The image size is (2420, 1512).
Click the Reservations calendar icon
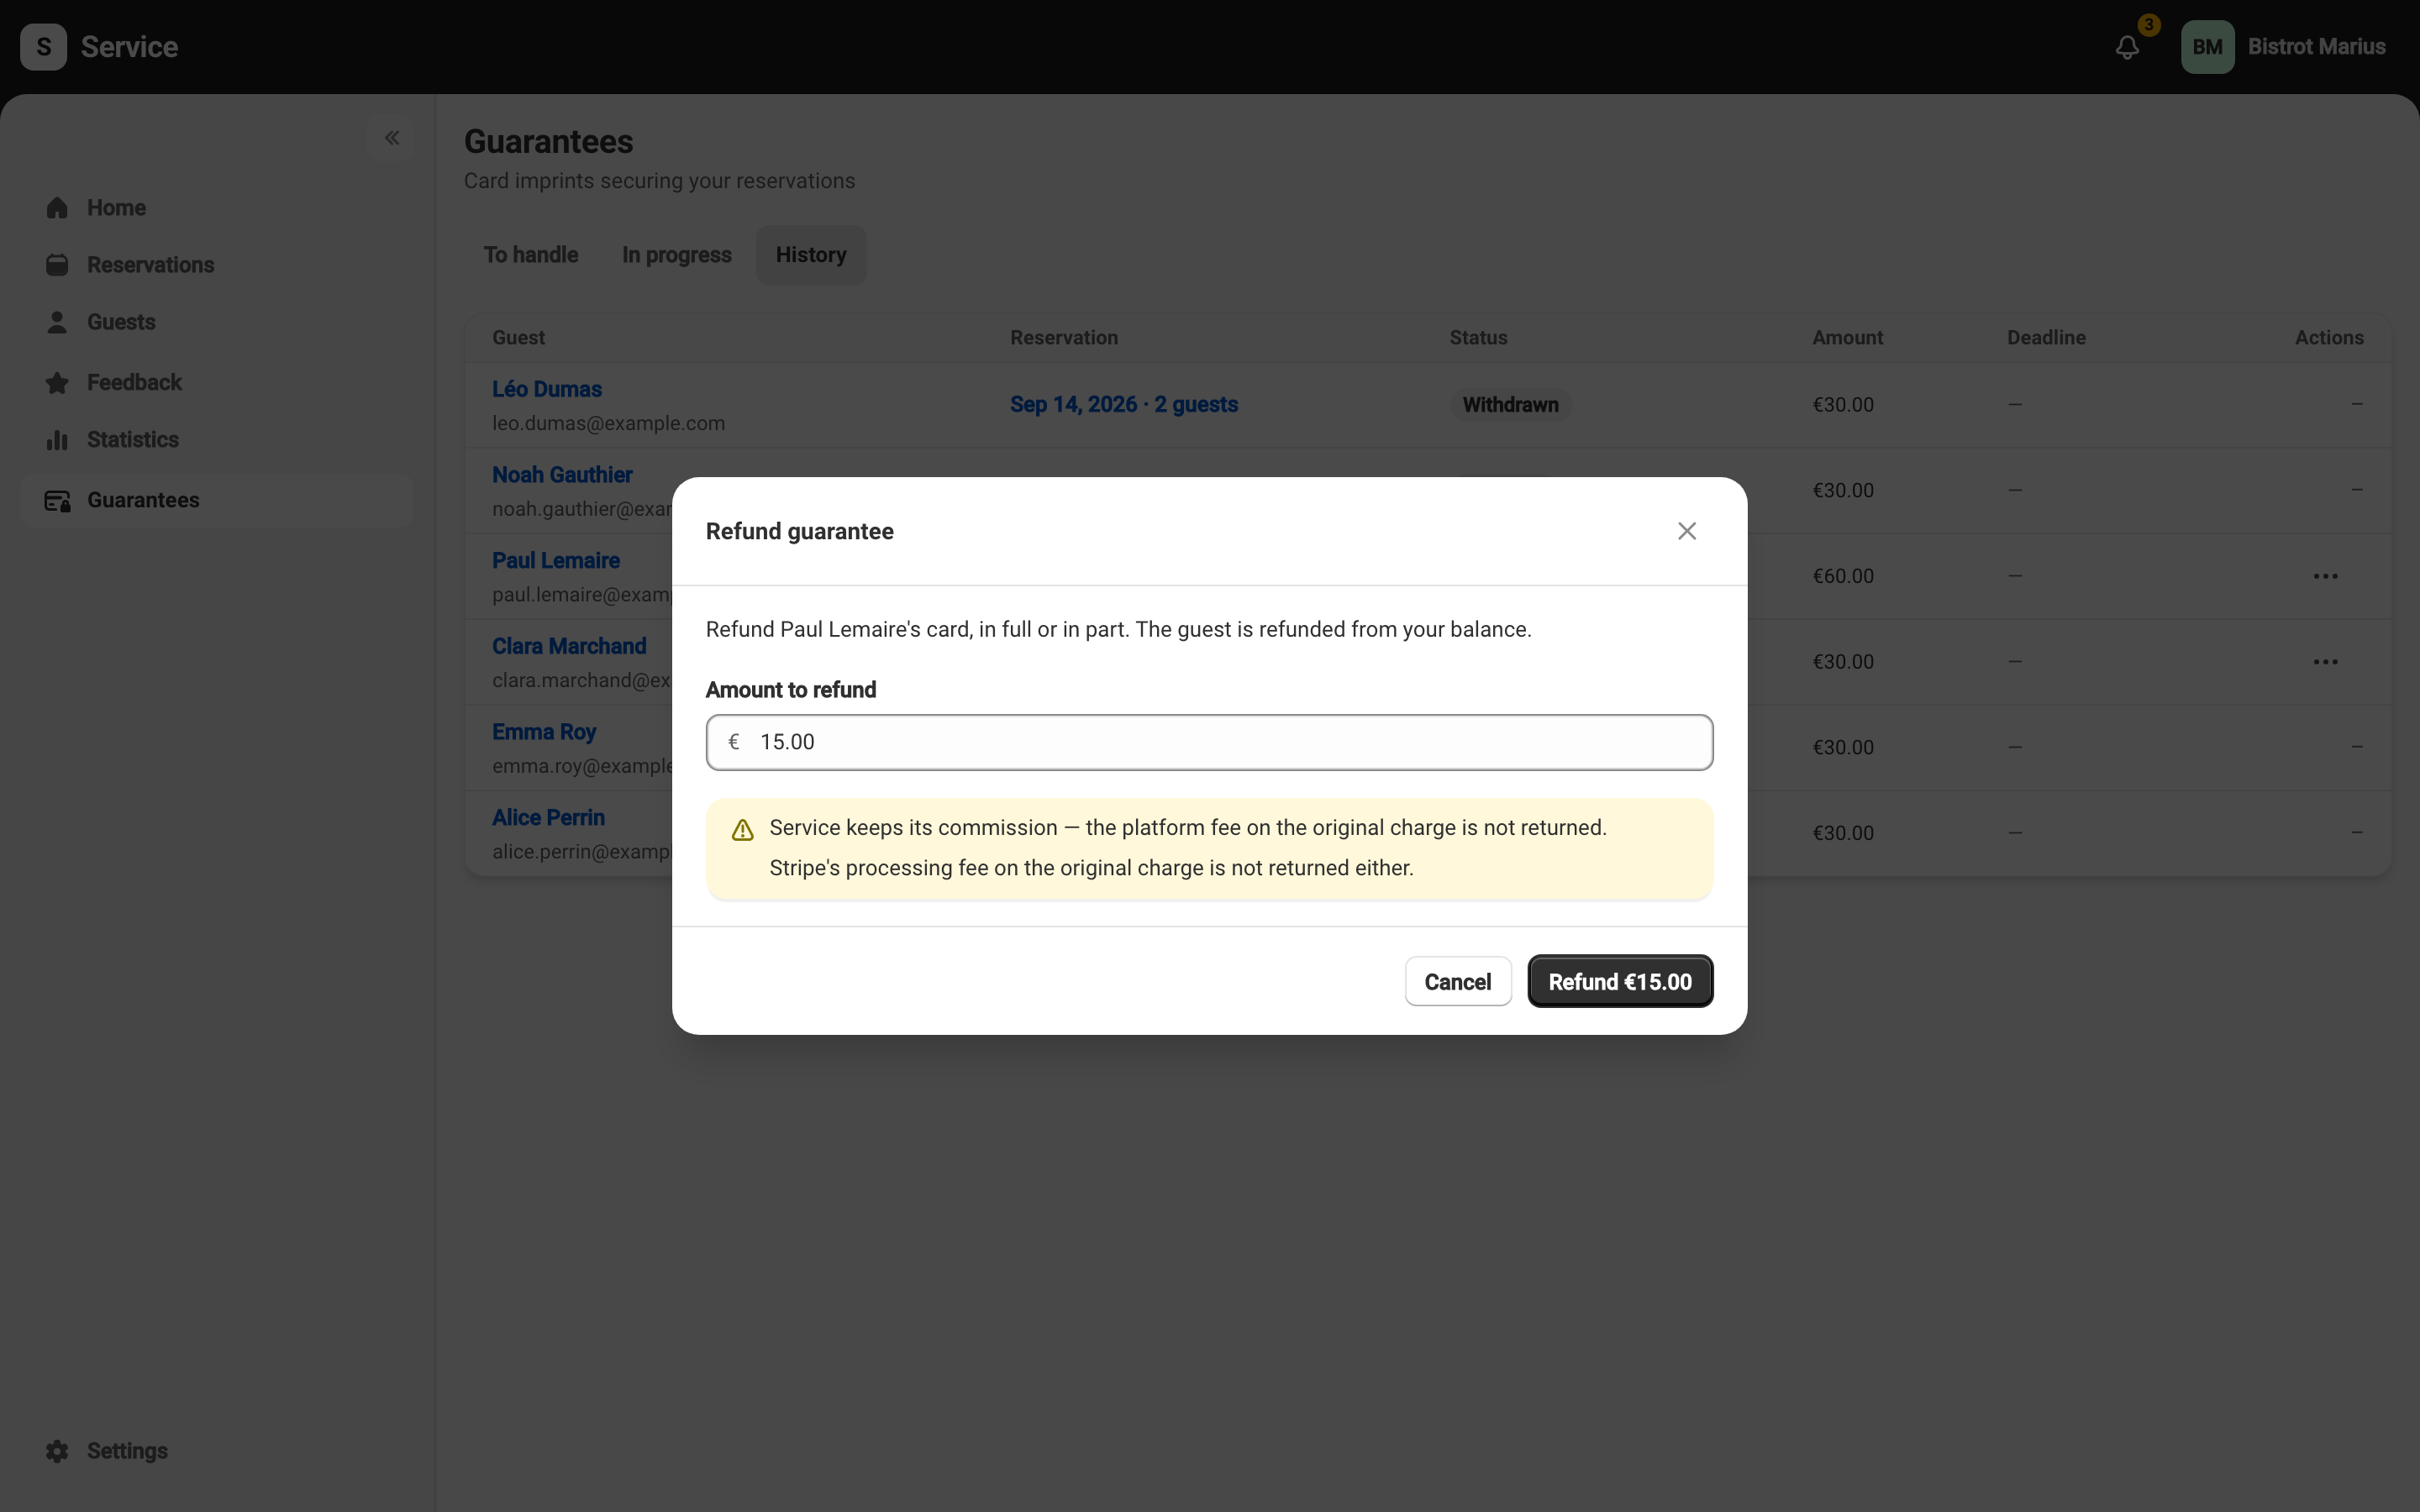click(57, 265)
